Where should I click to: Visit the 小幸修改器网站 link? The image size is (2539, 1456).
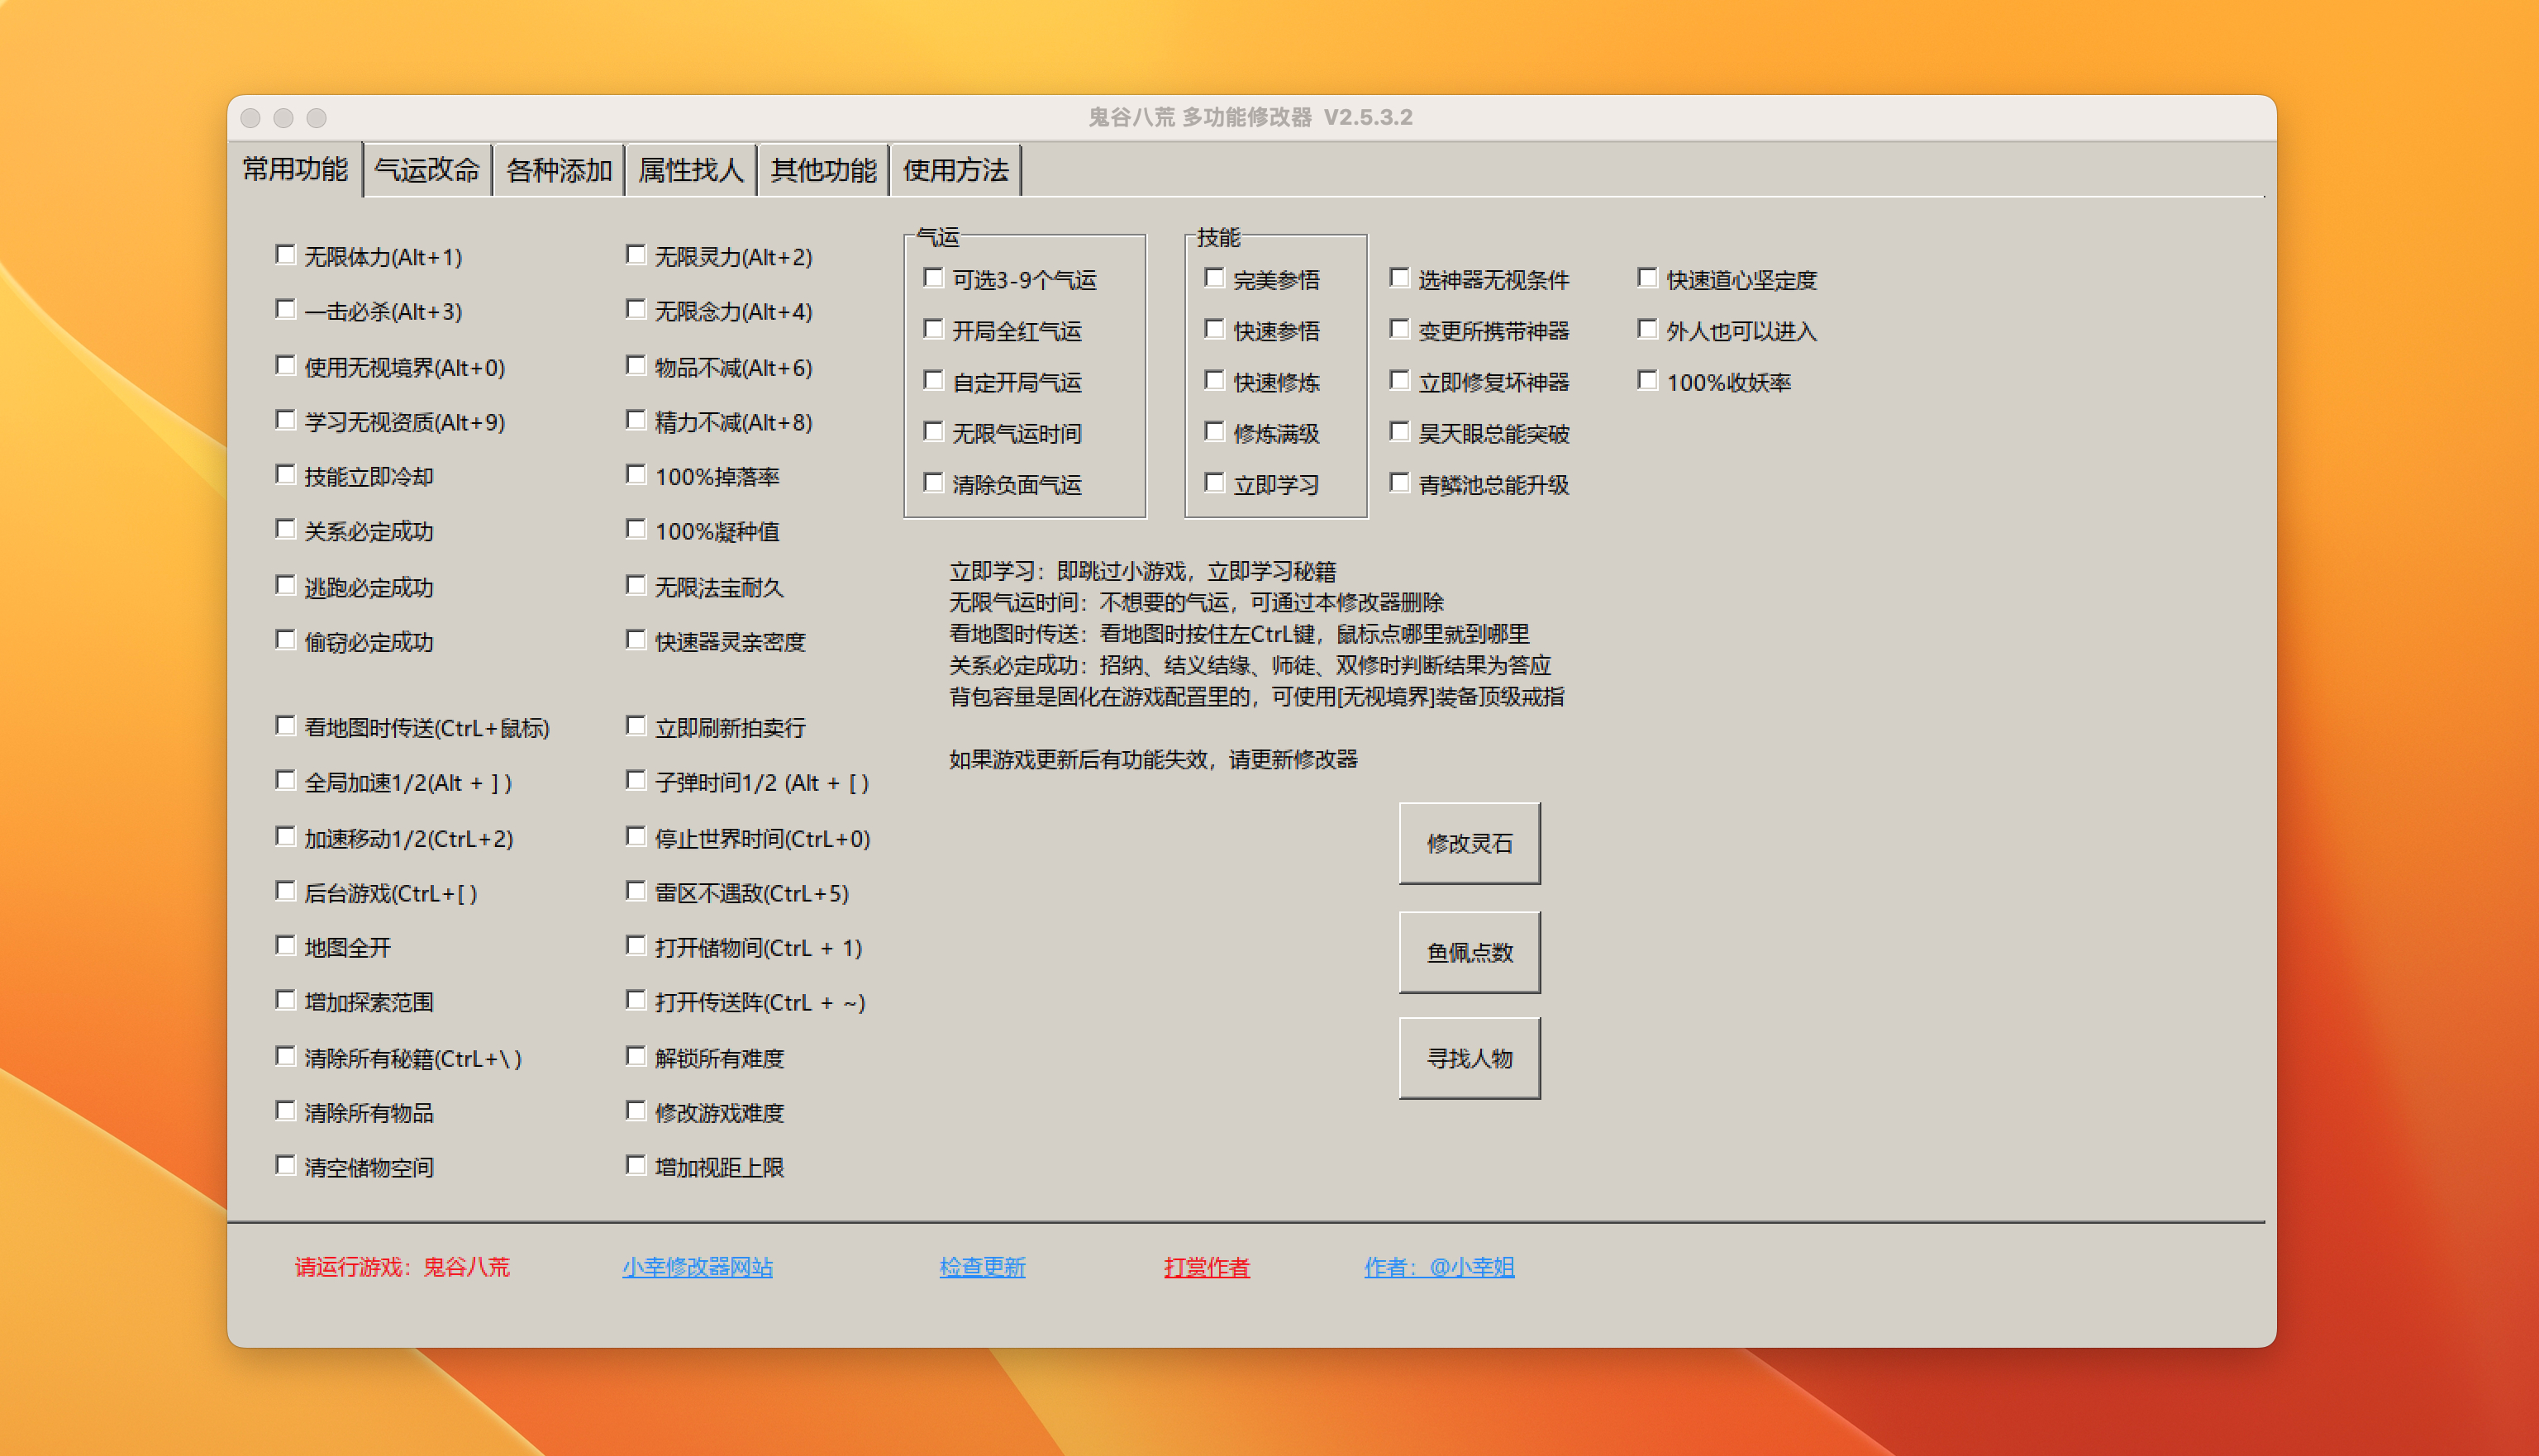[x=697, y=1267]
